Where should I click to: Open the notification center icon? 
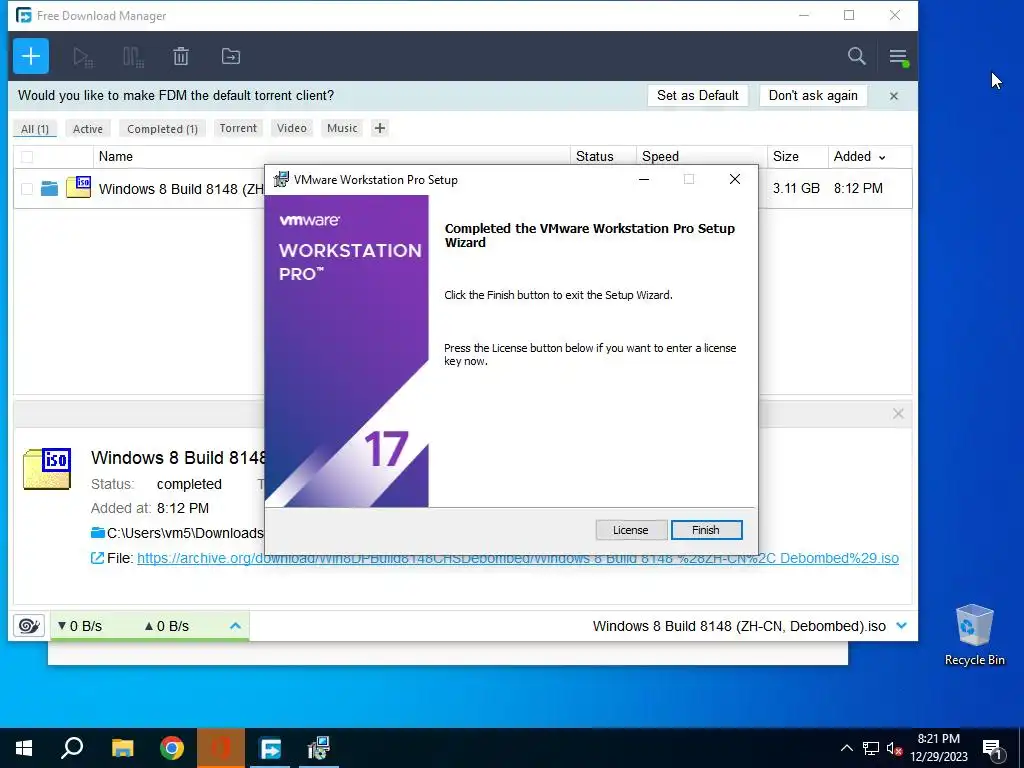(x=993, y=749)
